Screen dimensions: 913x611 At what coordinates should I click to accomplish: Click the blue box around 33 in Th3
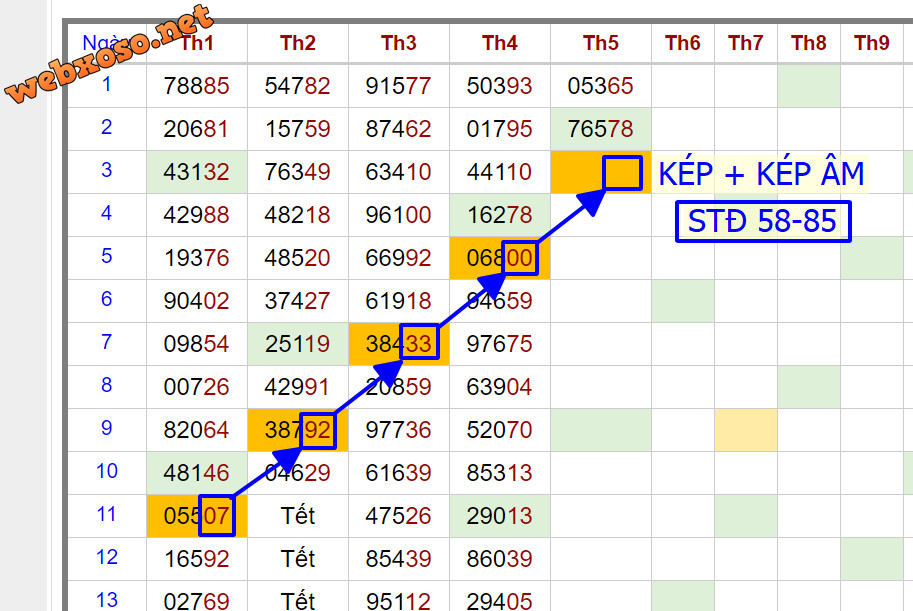click(x=419, y=343)
